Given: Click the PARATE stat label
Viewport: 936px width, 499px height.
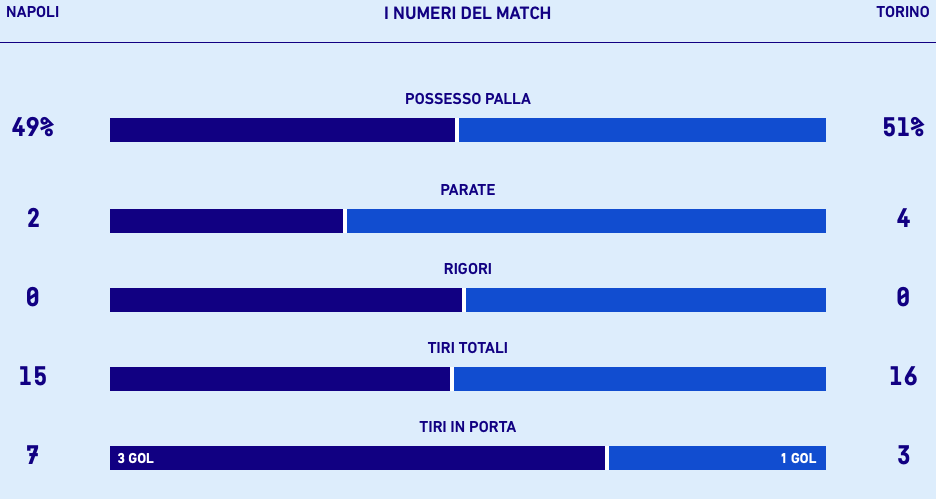Looking at the screenshot, I should [x=467, y=190].
